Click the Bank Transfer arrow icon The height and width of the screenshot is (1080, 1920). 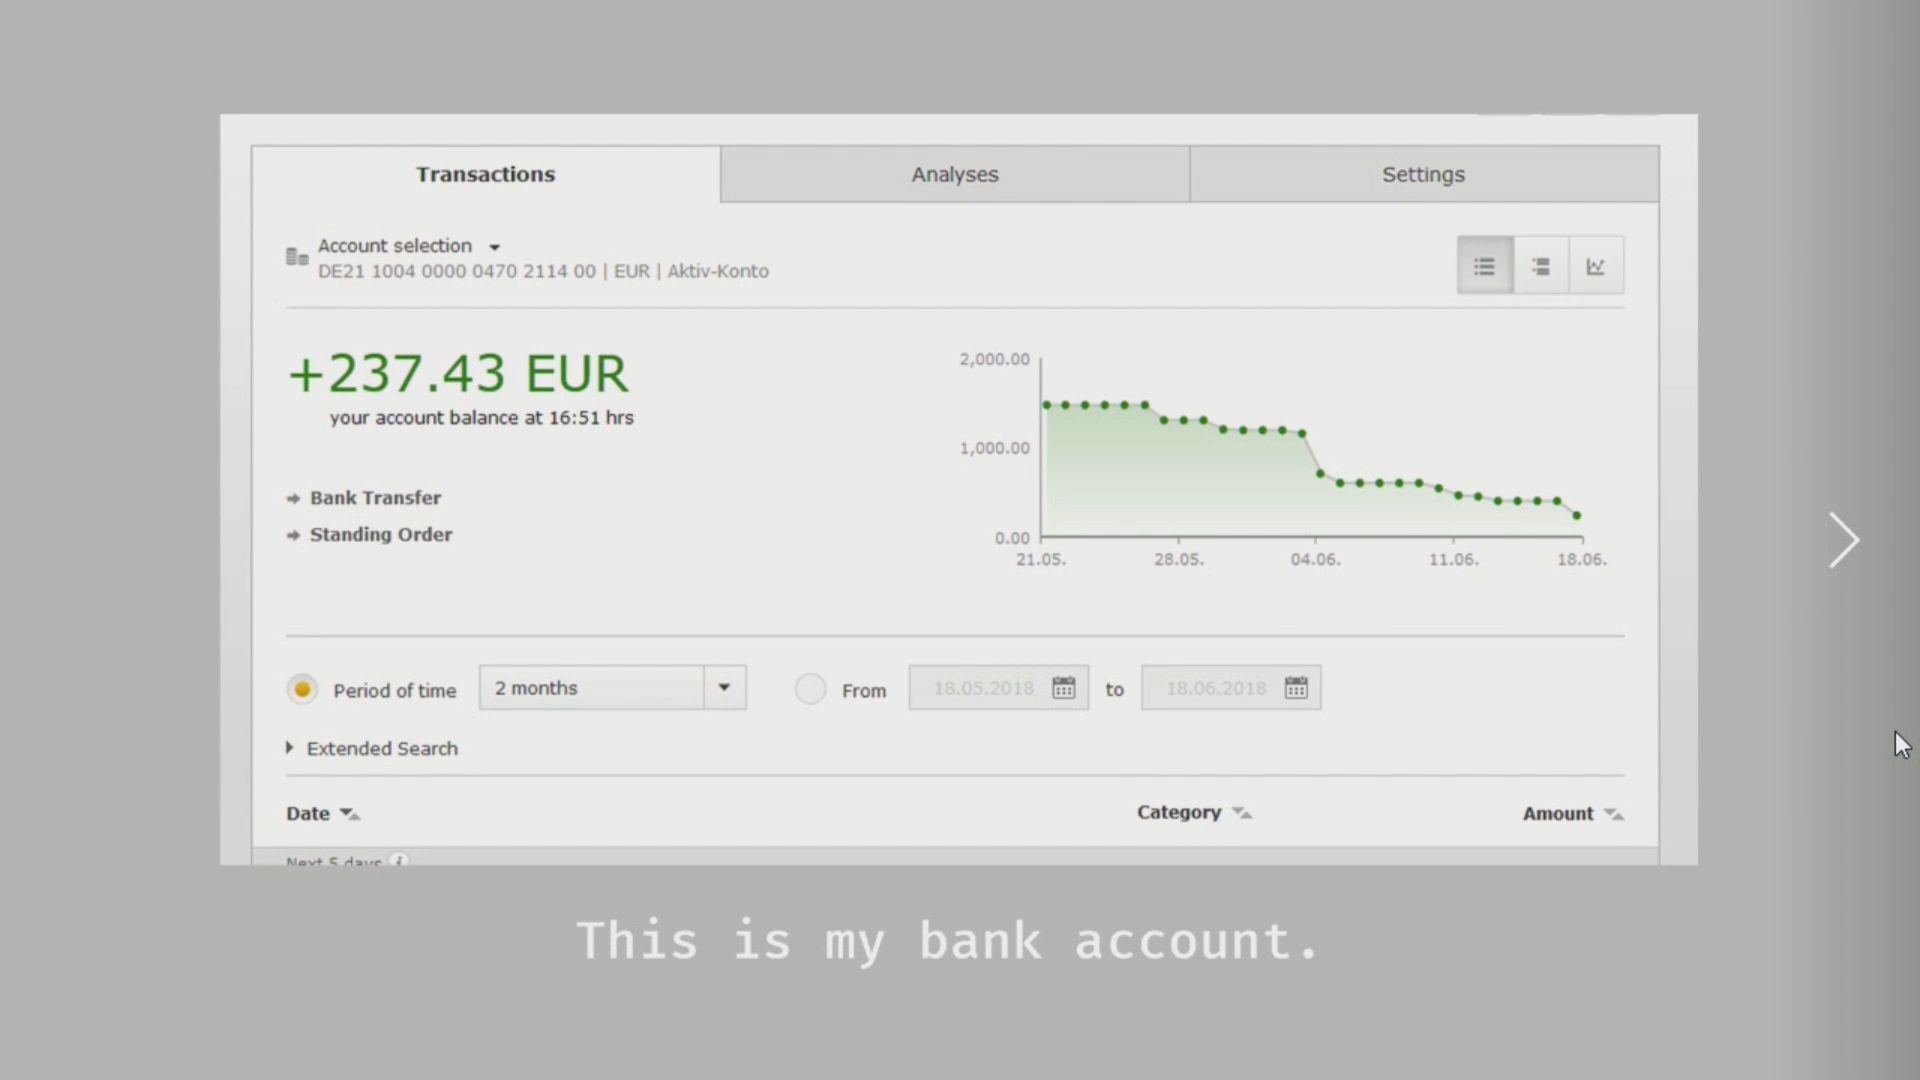291,497
